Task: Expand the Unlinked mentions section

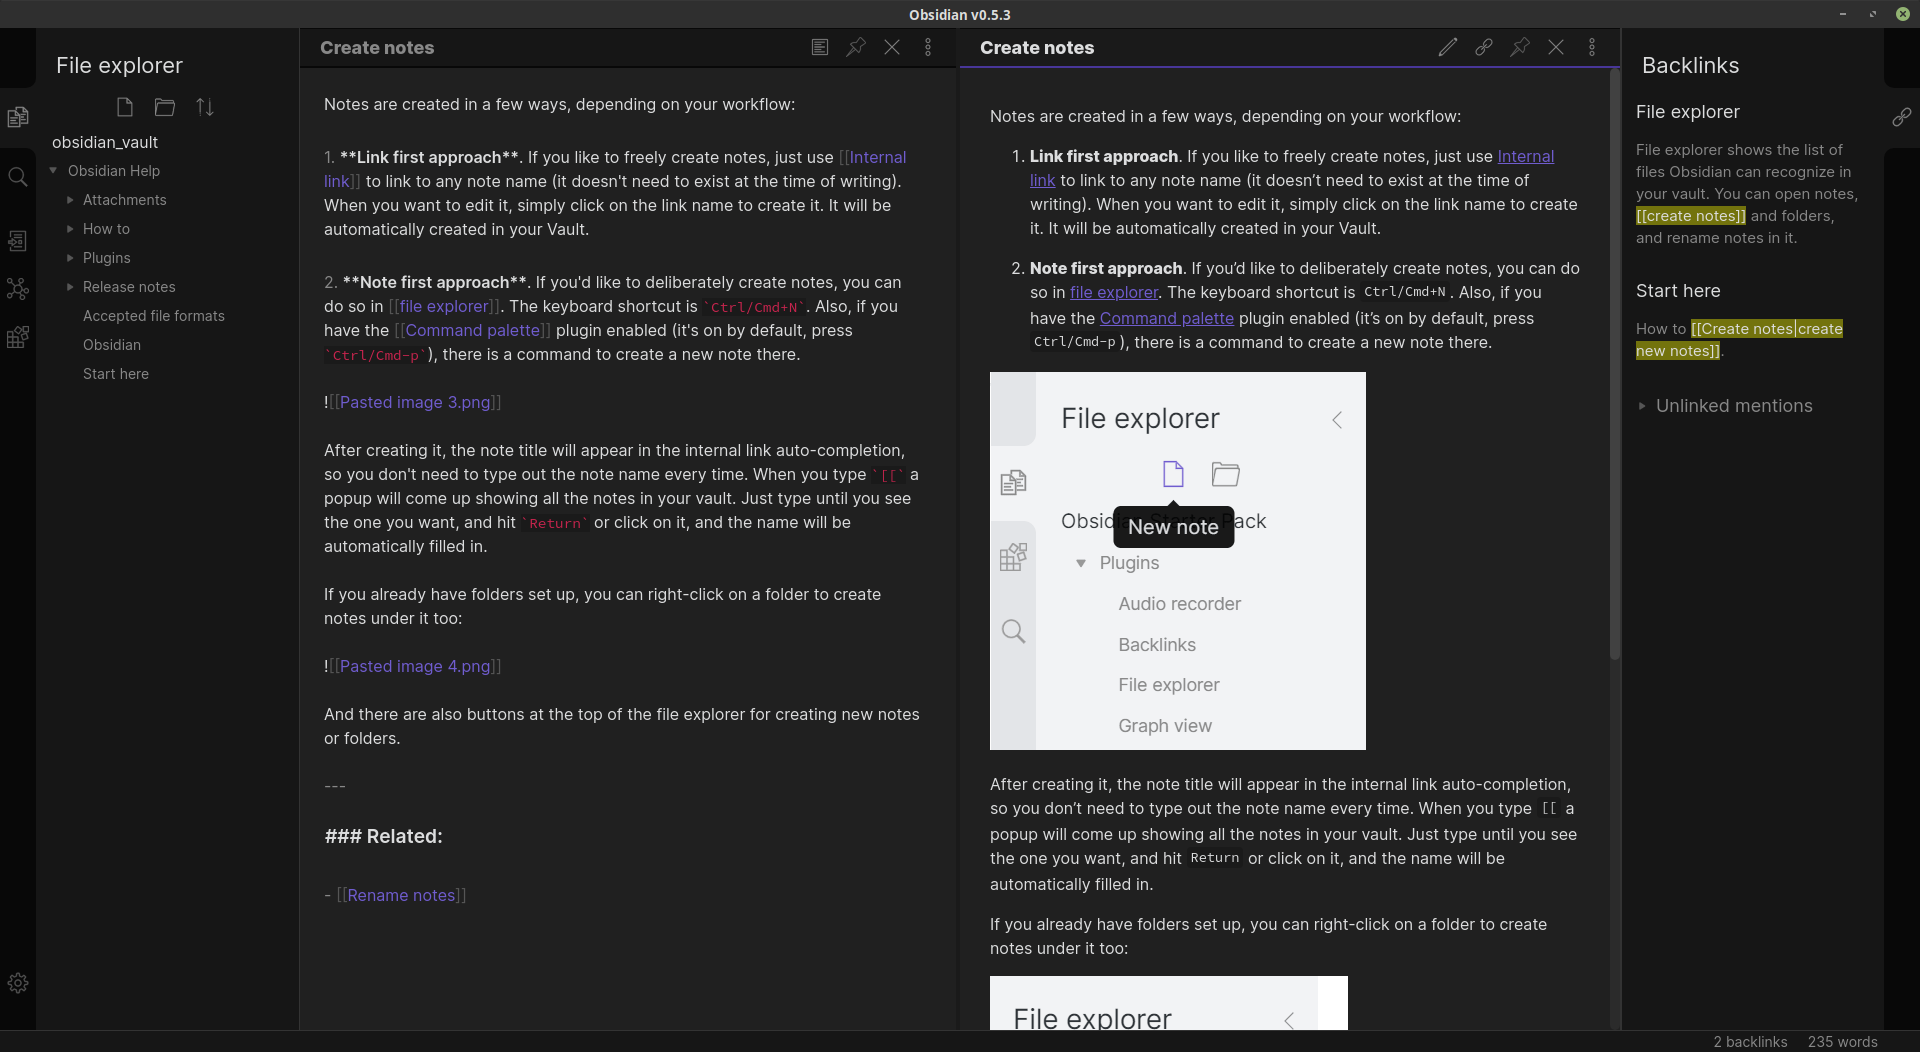Action: (x=1643, y=406)
